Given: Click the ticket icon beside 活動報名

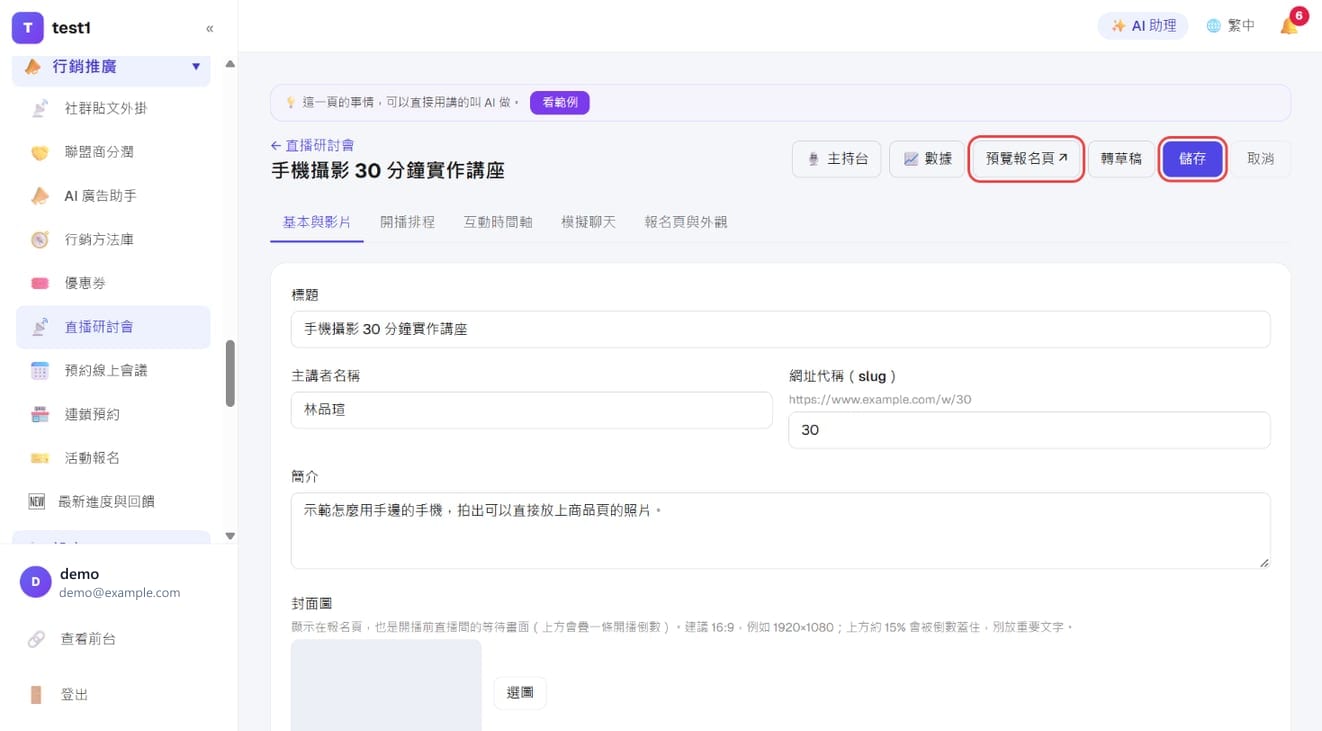Looking at the screenshot, I should pyautogui.click(x=40, y=458).
